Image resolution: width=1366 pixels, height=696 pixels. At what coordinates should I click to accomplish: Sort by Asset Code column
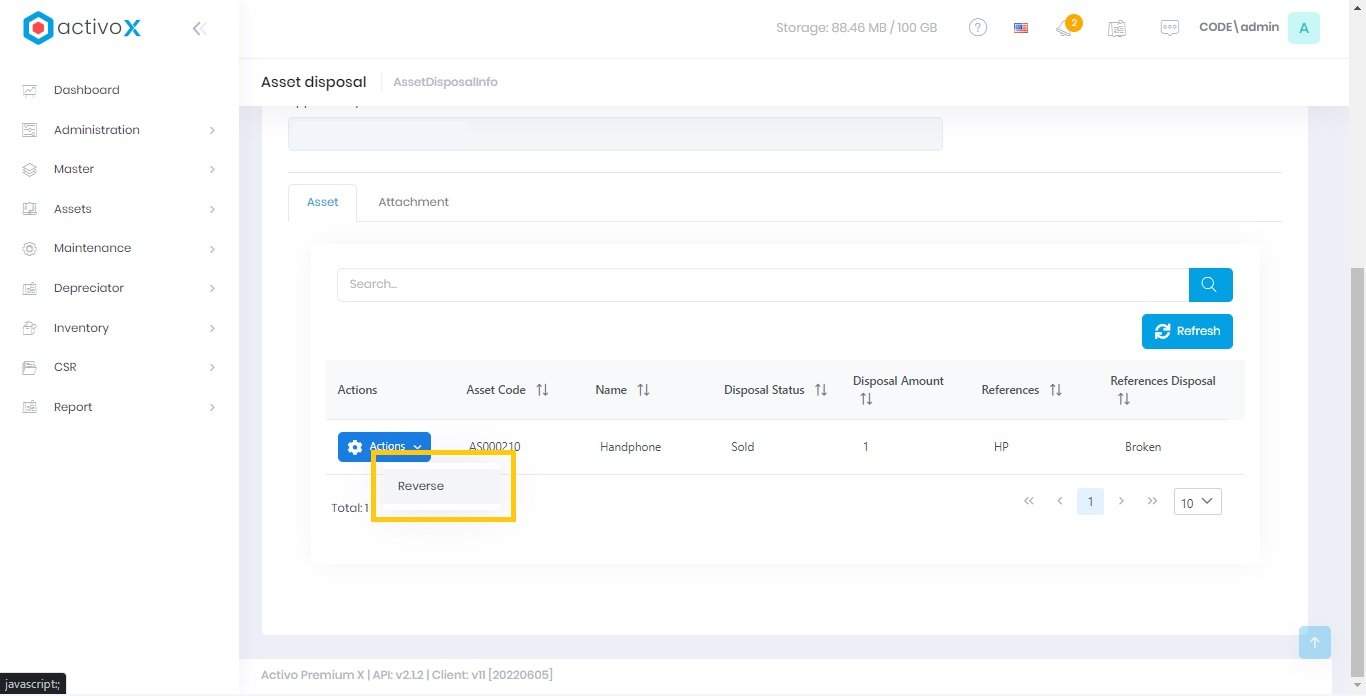542,390
